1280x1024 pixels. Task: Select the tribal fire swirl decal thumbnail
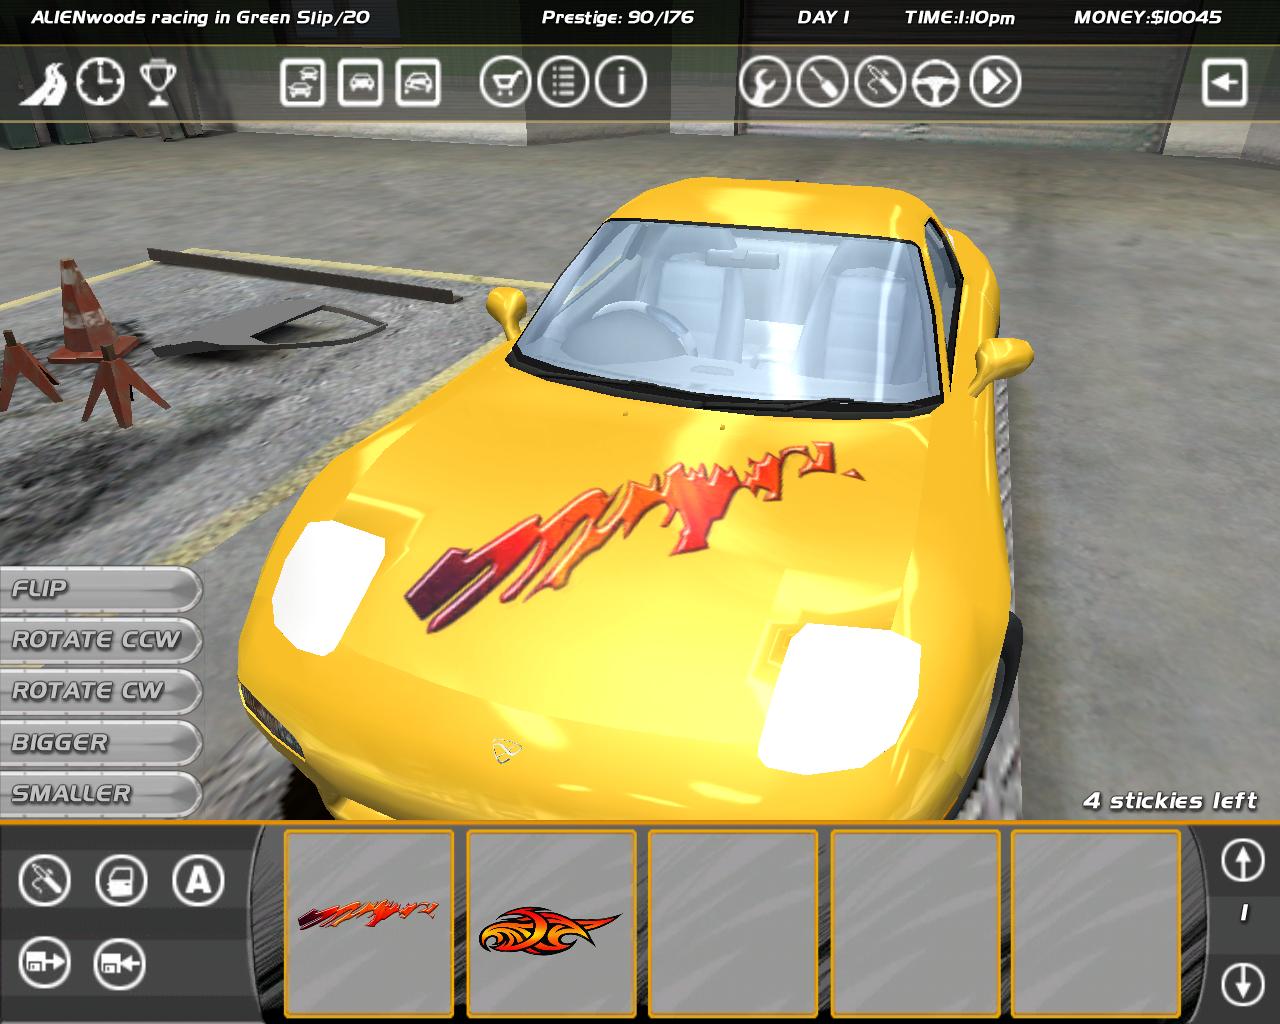tap(551, 923)
